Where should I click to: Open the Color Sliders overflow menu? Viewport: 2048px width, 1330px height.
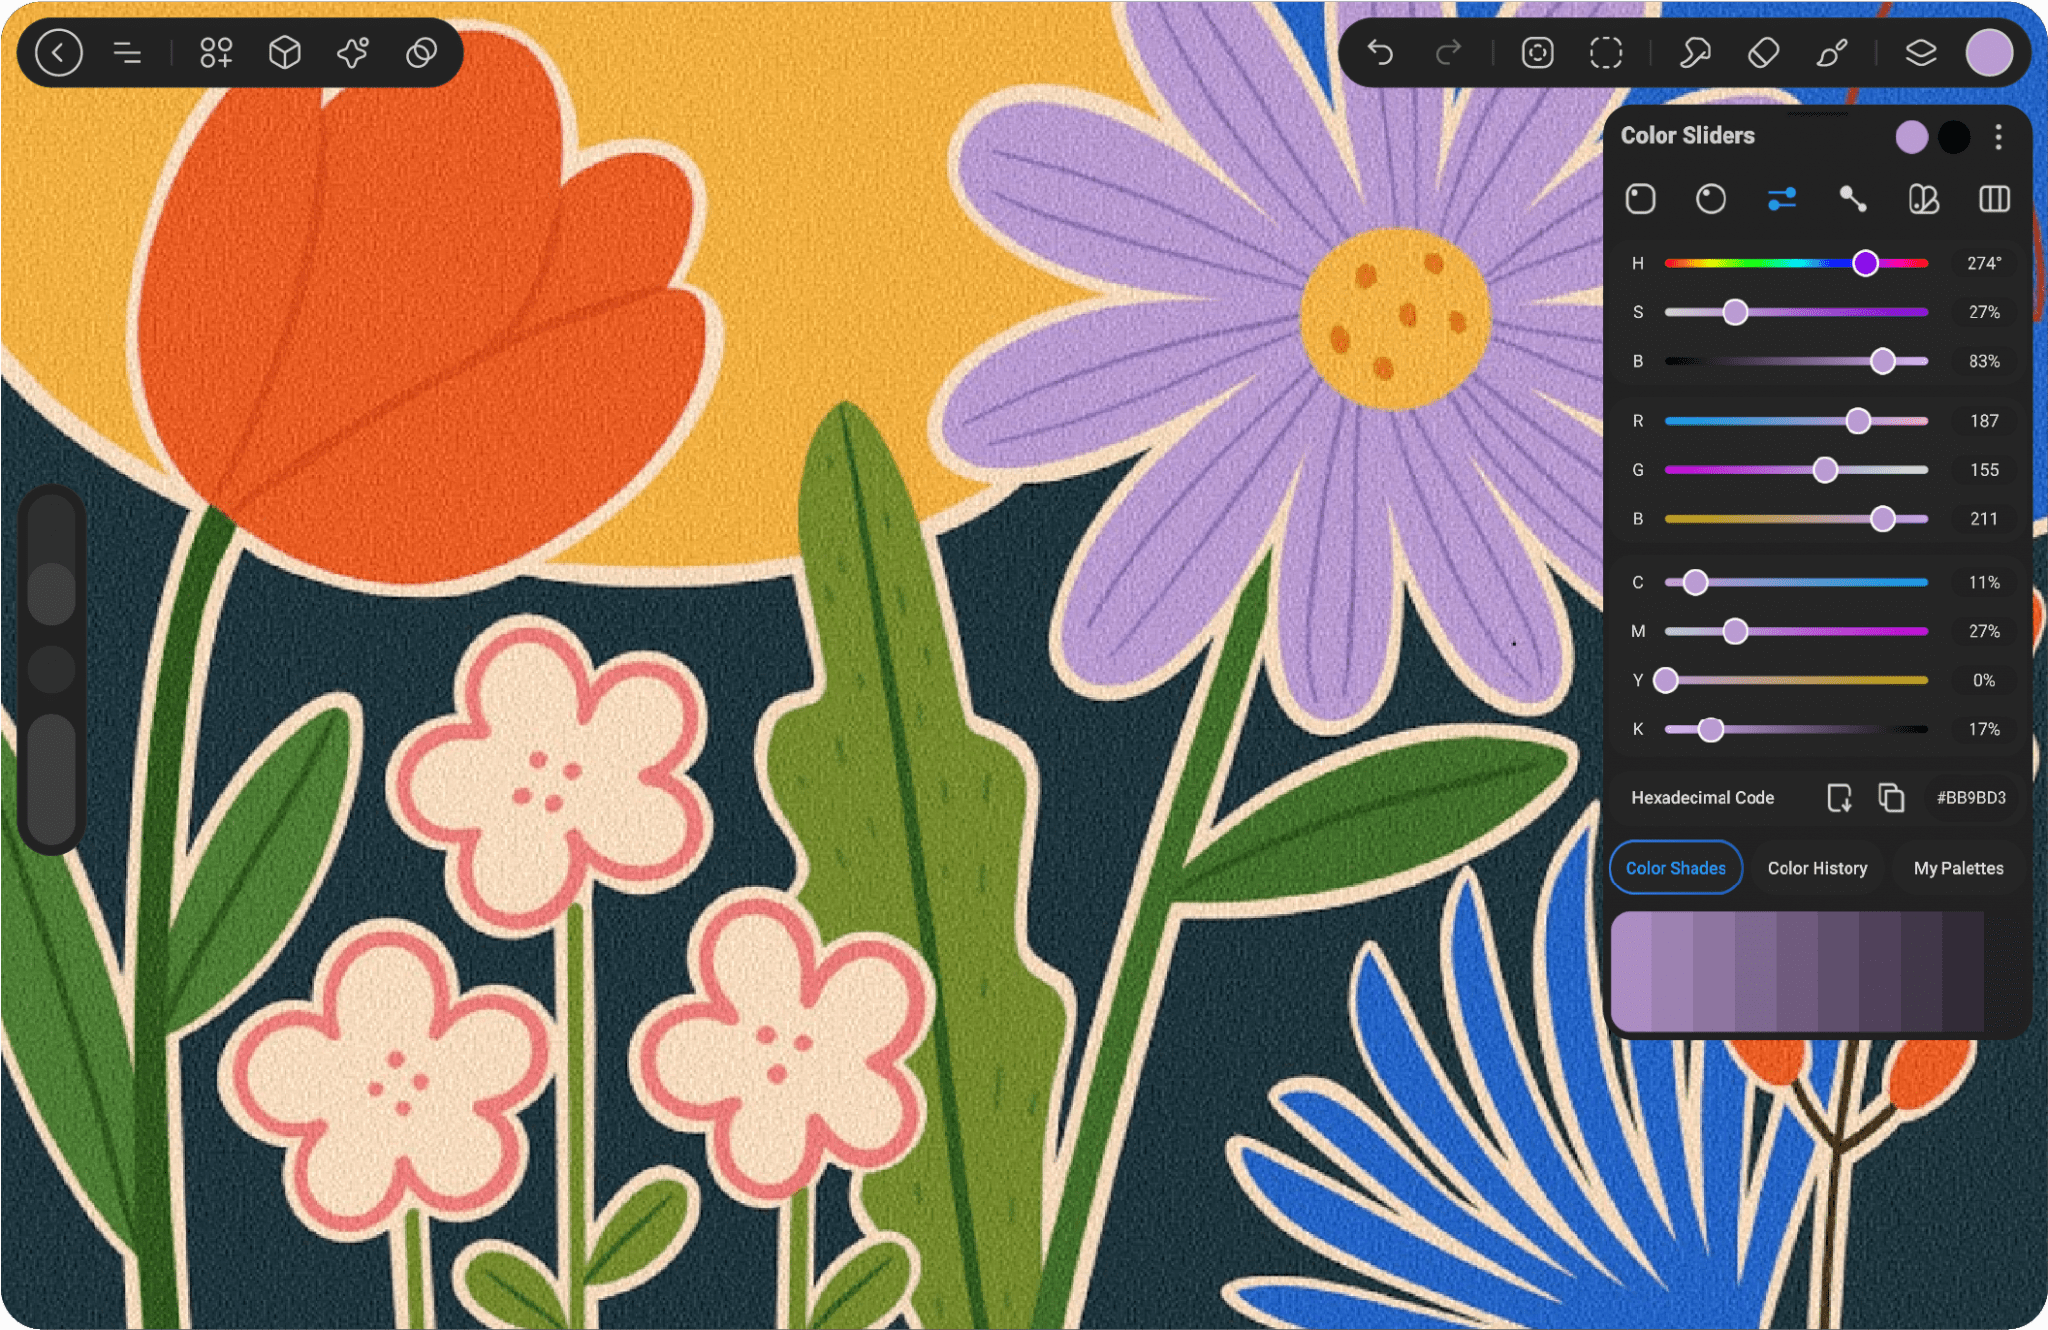1997,137
